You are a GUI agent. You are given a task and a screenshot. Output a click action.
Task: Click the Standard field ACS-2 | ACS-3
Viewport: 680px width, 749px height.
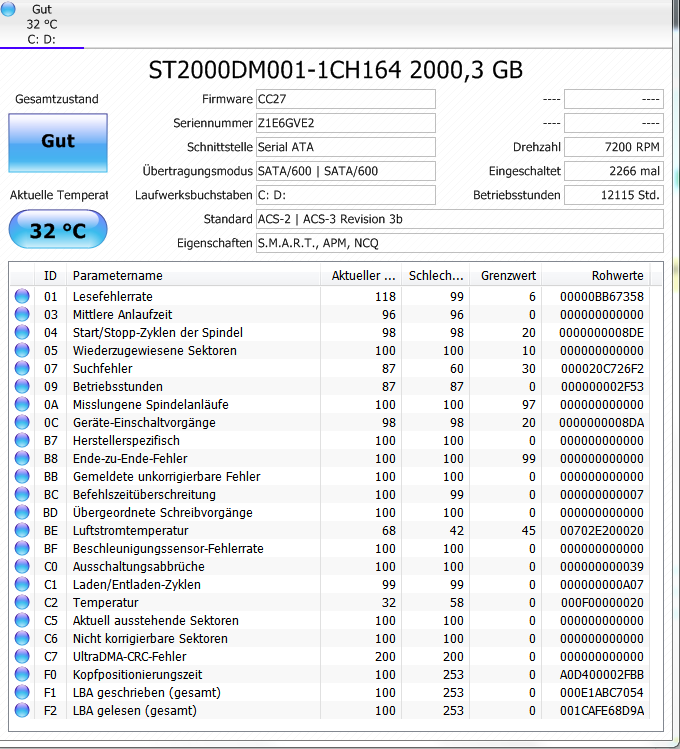[459, 219]
